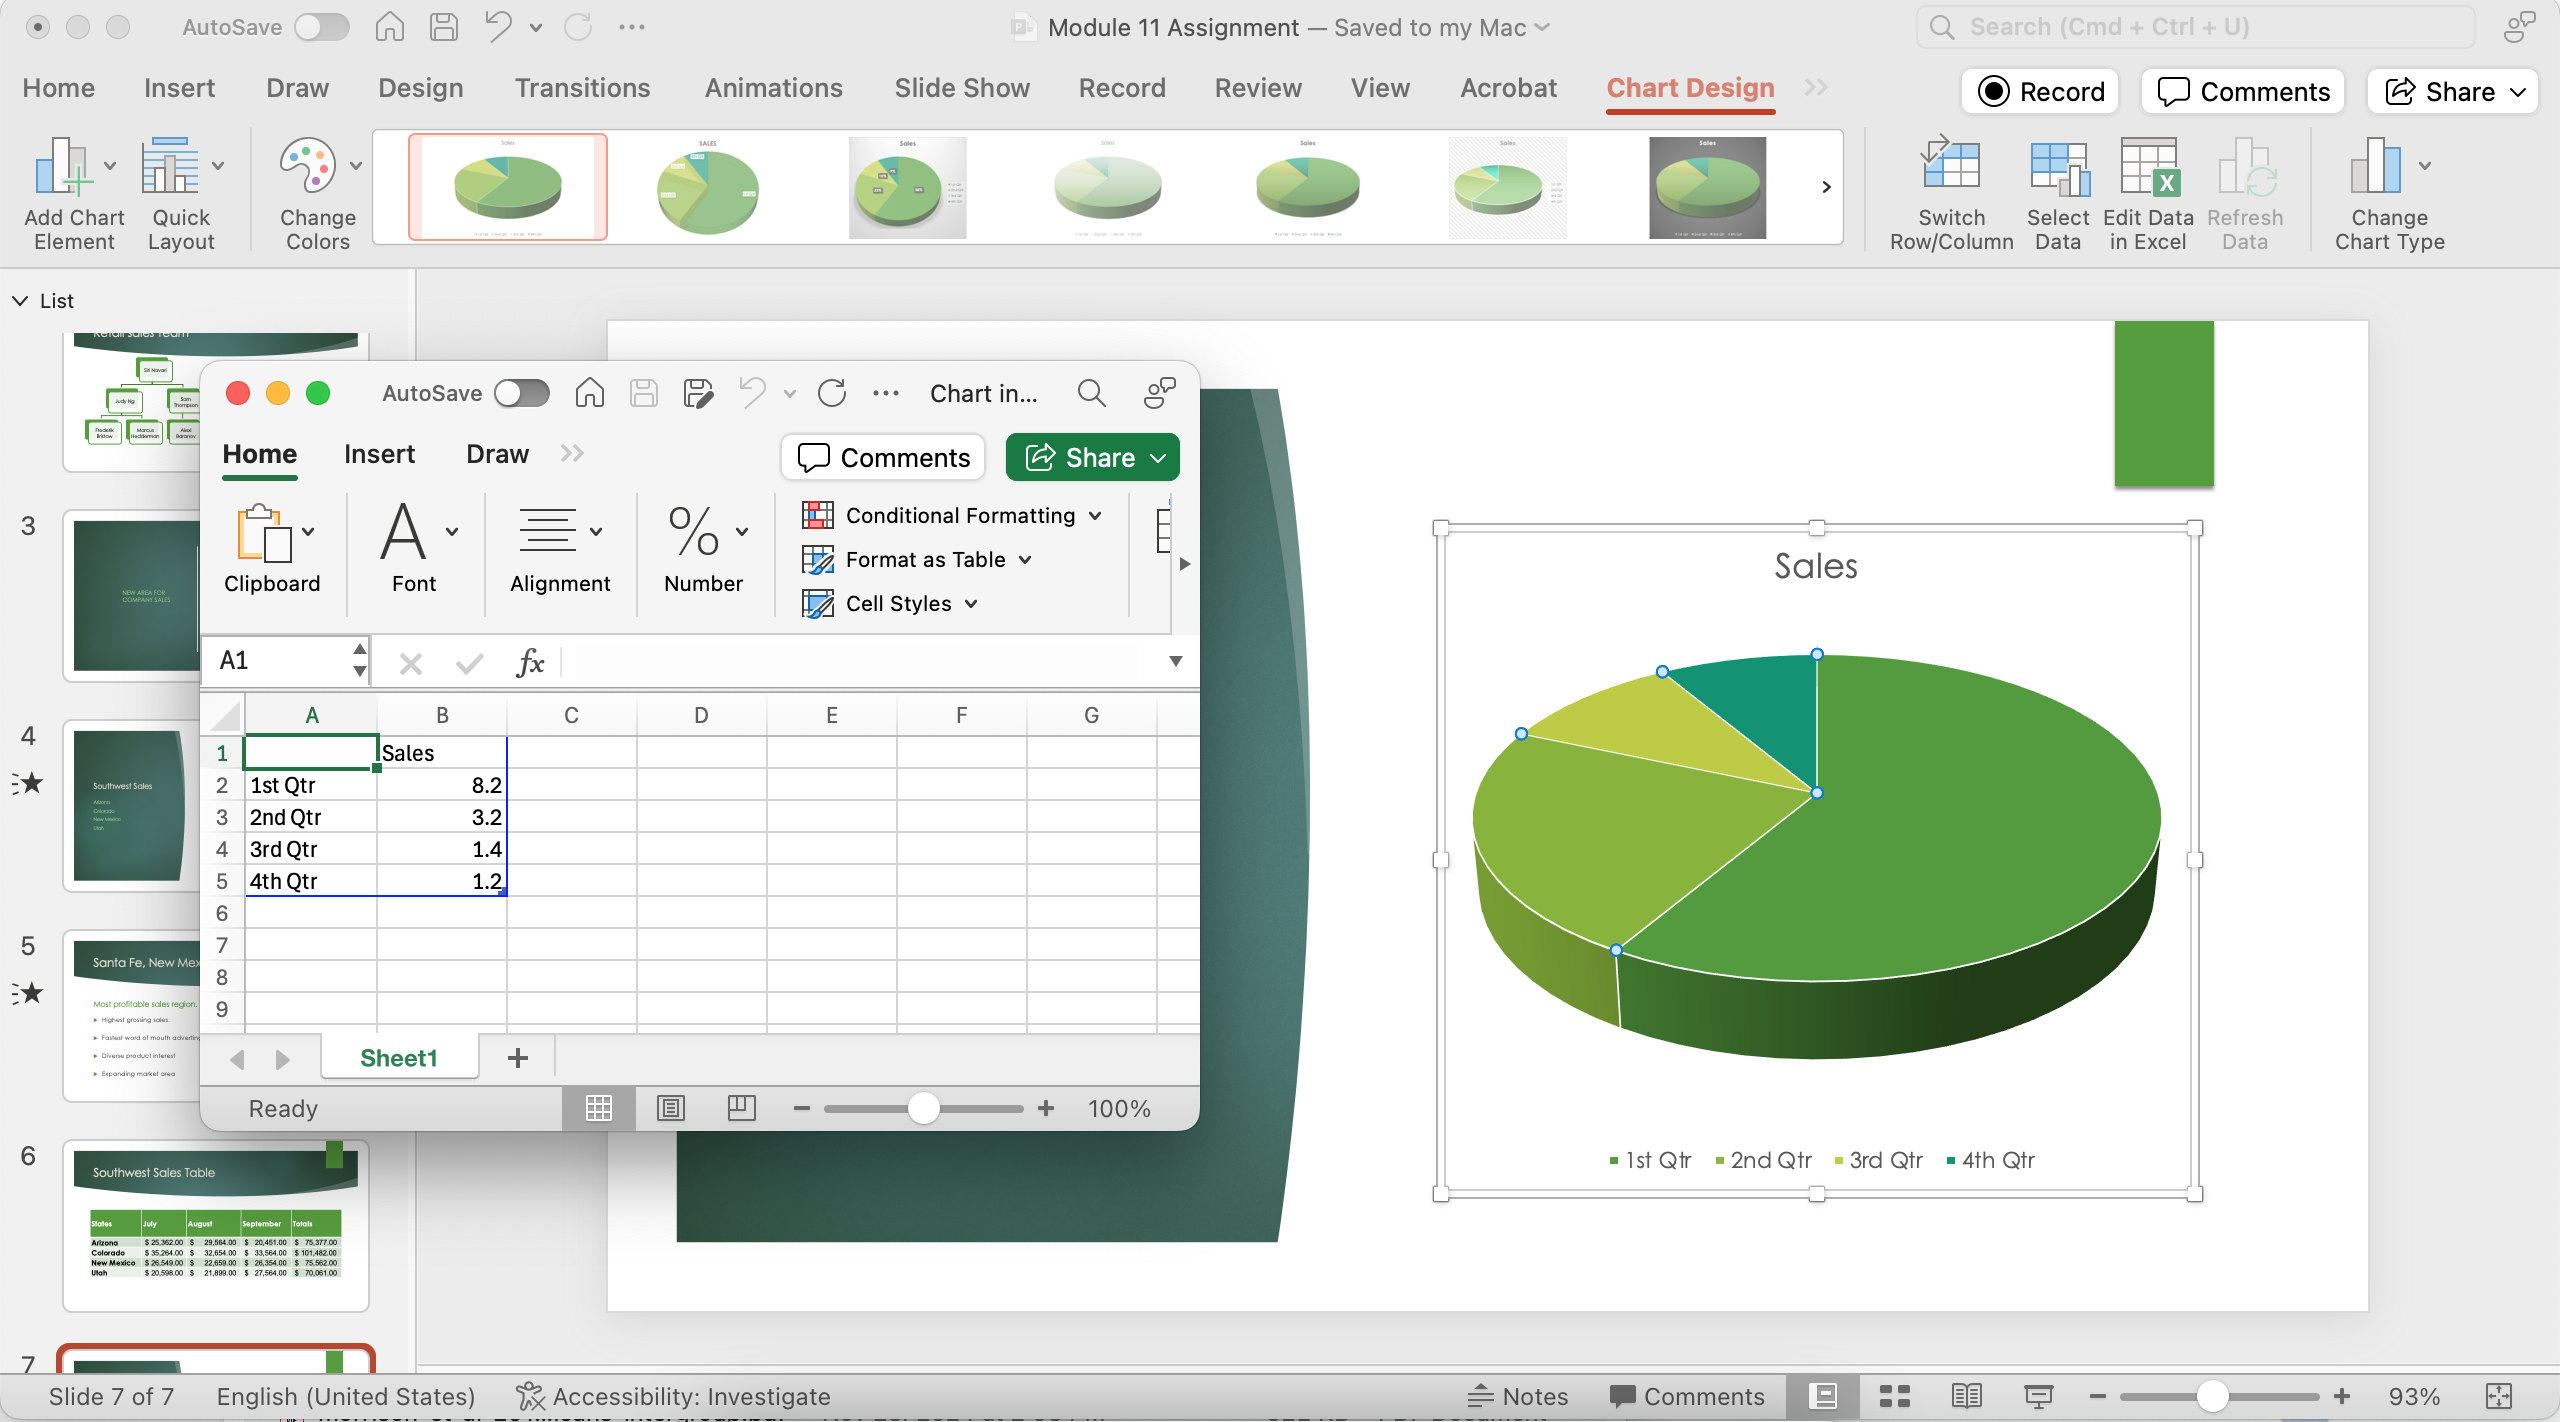This screenshot has height=1422, width=2560.
Task: Expand Excel formula bar chevron
Action: tap(1176, 661)
